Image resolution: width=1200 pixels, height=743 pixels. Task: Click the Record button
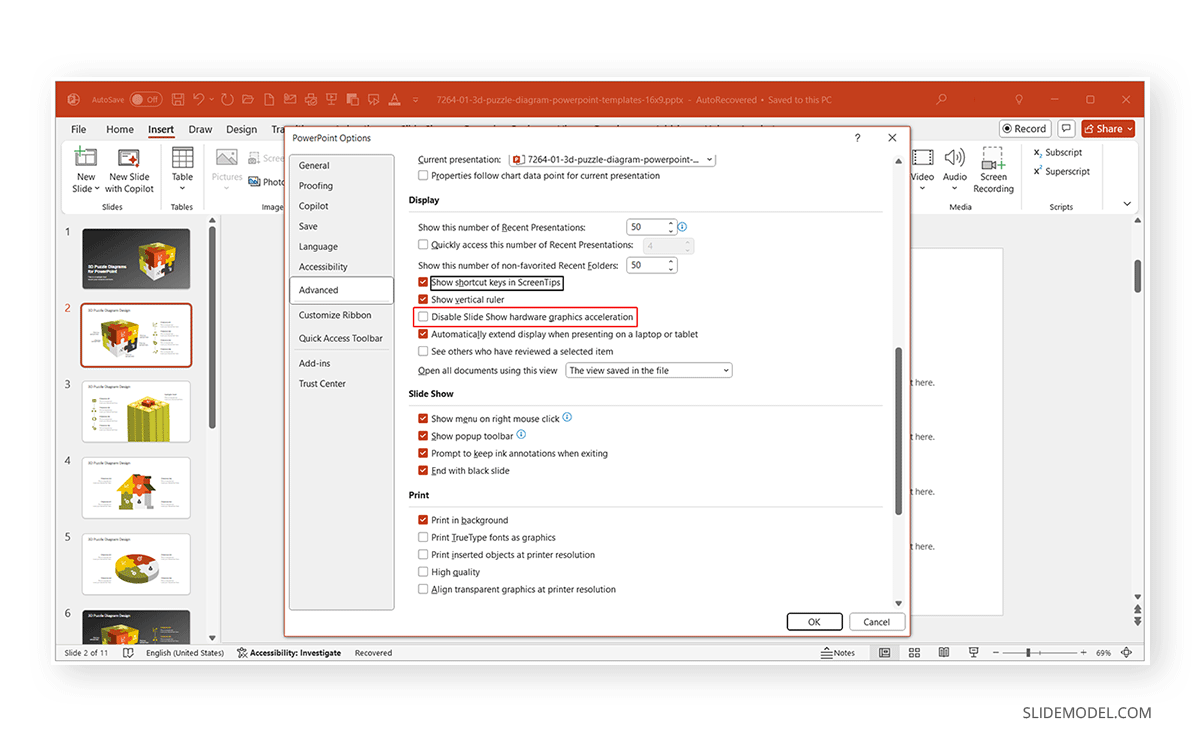pyautogui.click(x=1024, y=128)
